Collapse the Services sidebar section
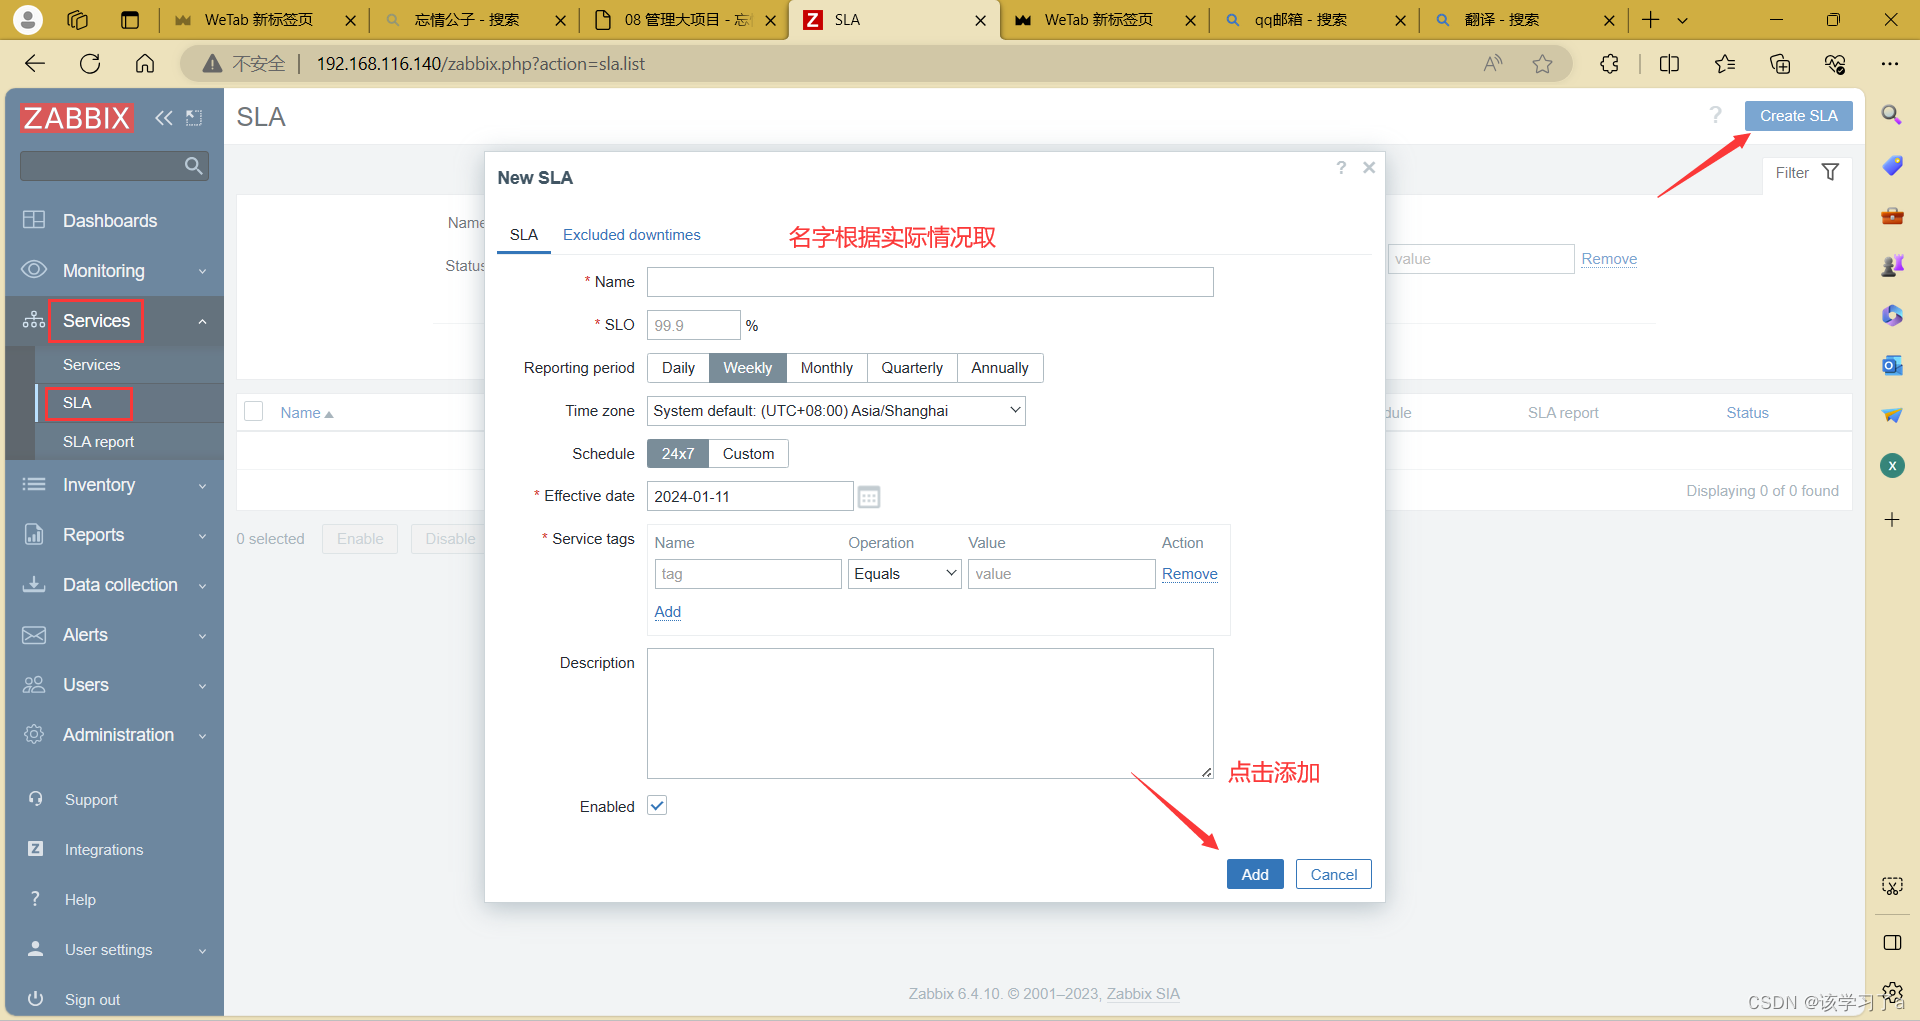This screenshot has width=1920, height=1021. pos(115,321)
